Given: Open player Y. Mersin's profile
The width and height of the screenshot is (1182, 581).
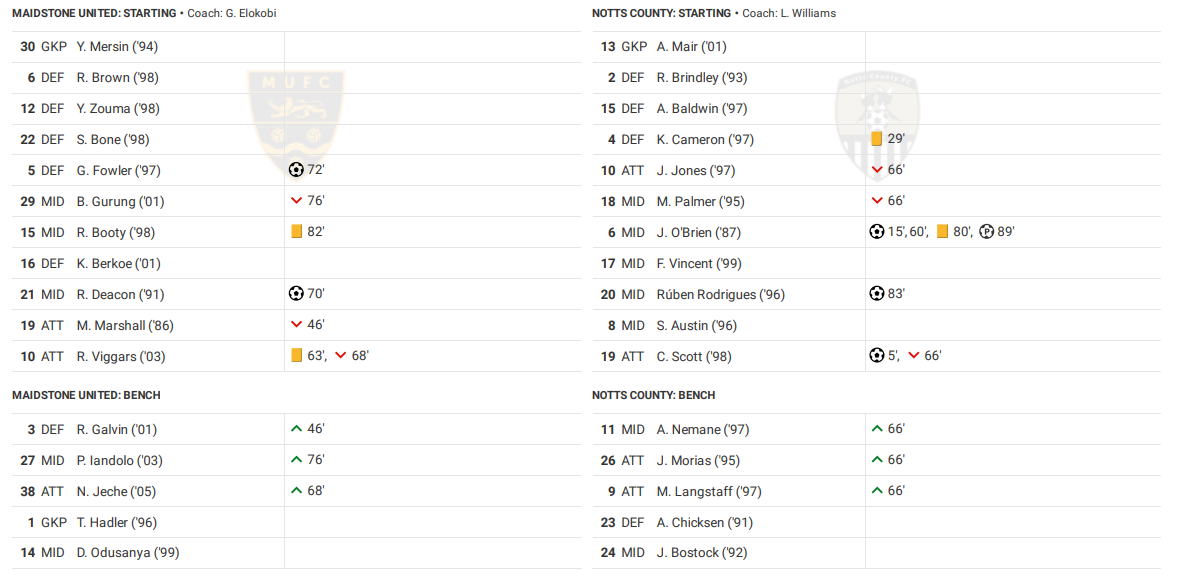Looking at the screenshot, I should click(117, 46).
